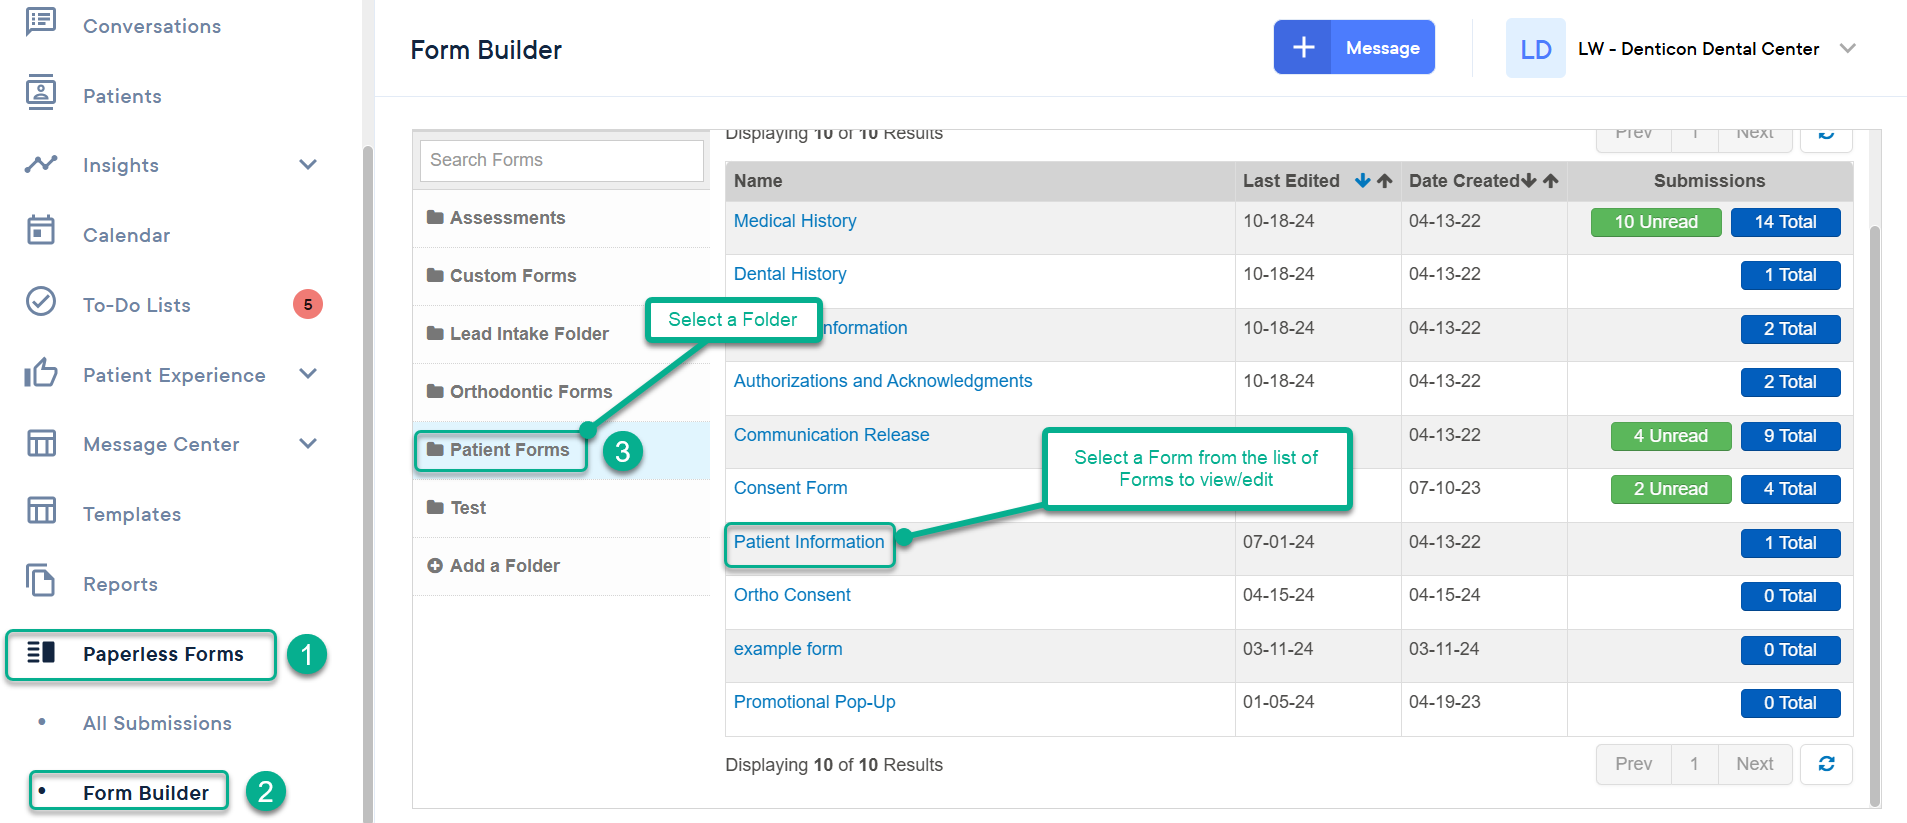
Task: Open the example form link
Action: click(788, 649)
